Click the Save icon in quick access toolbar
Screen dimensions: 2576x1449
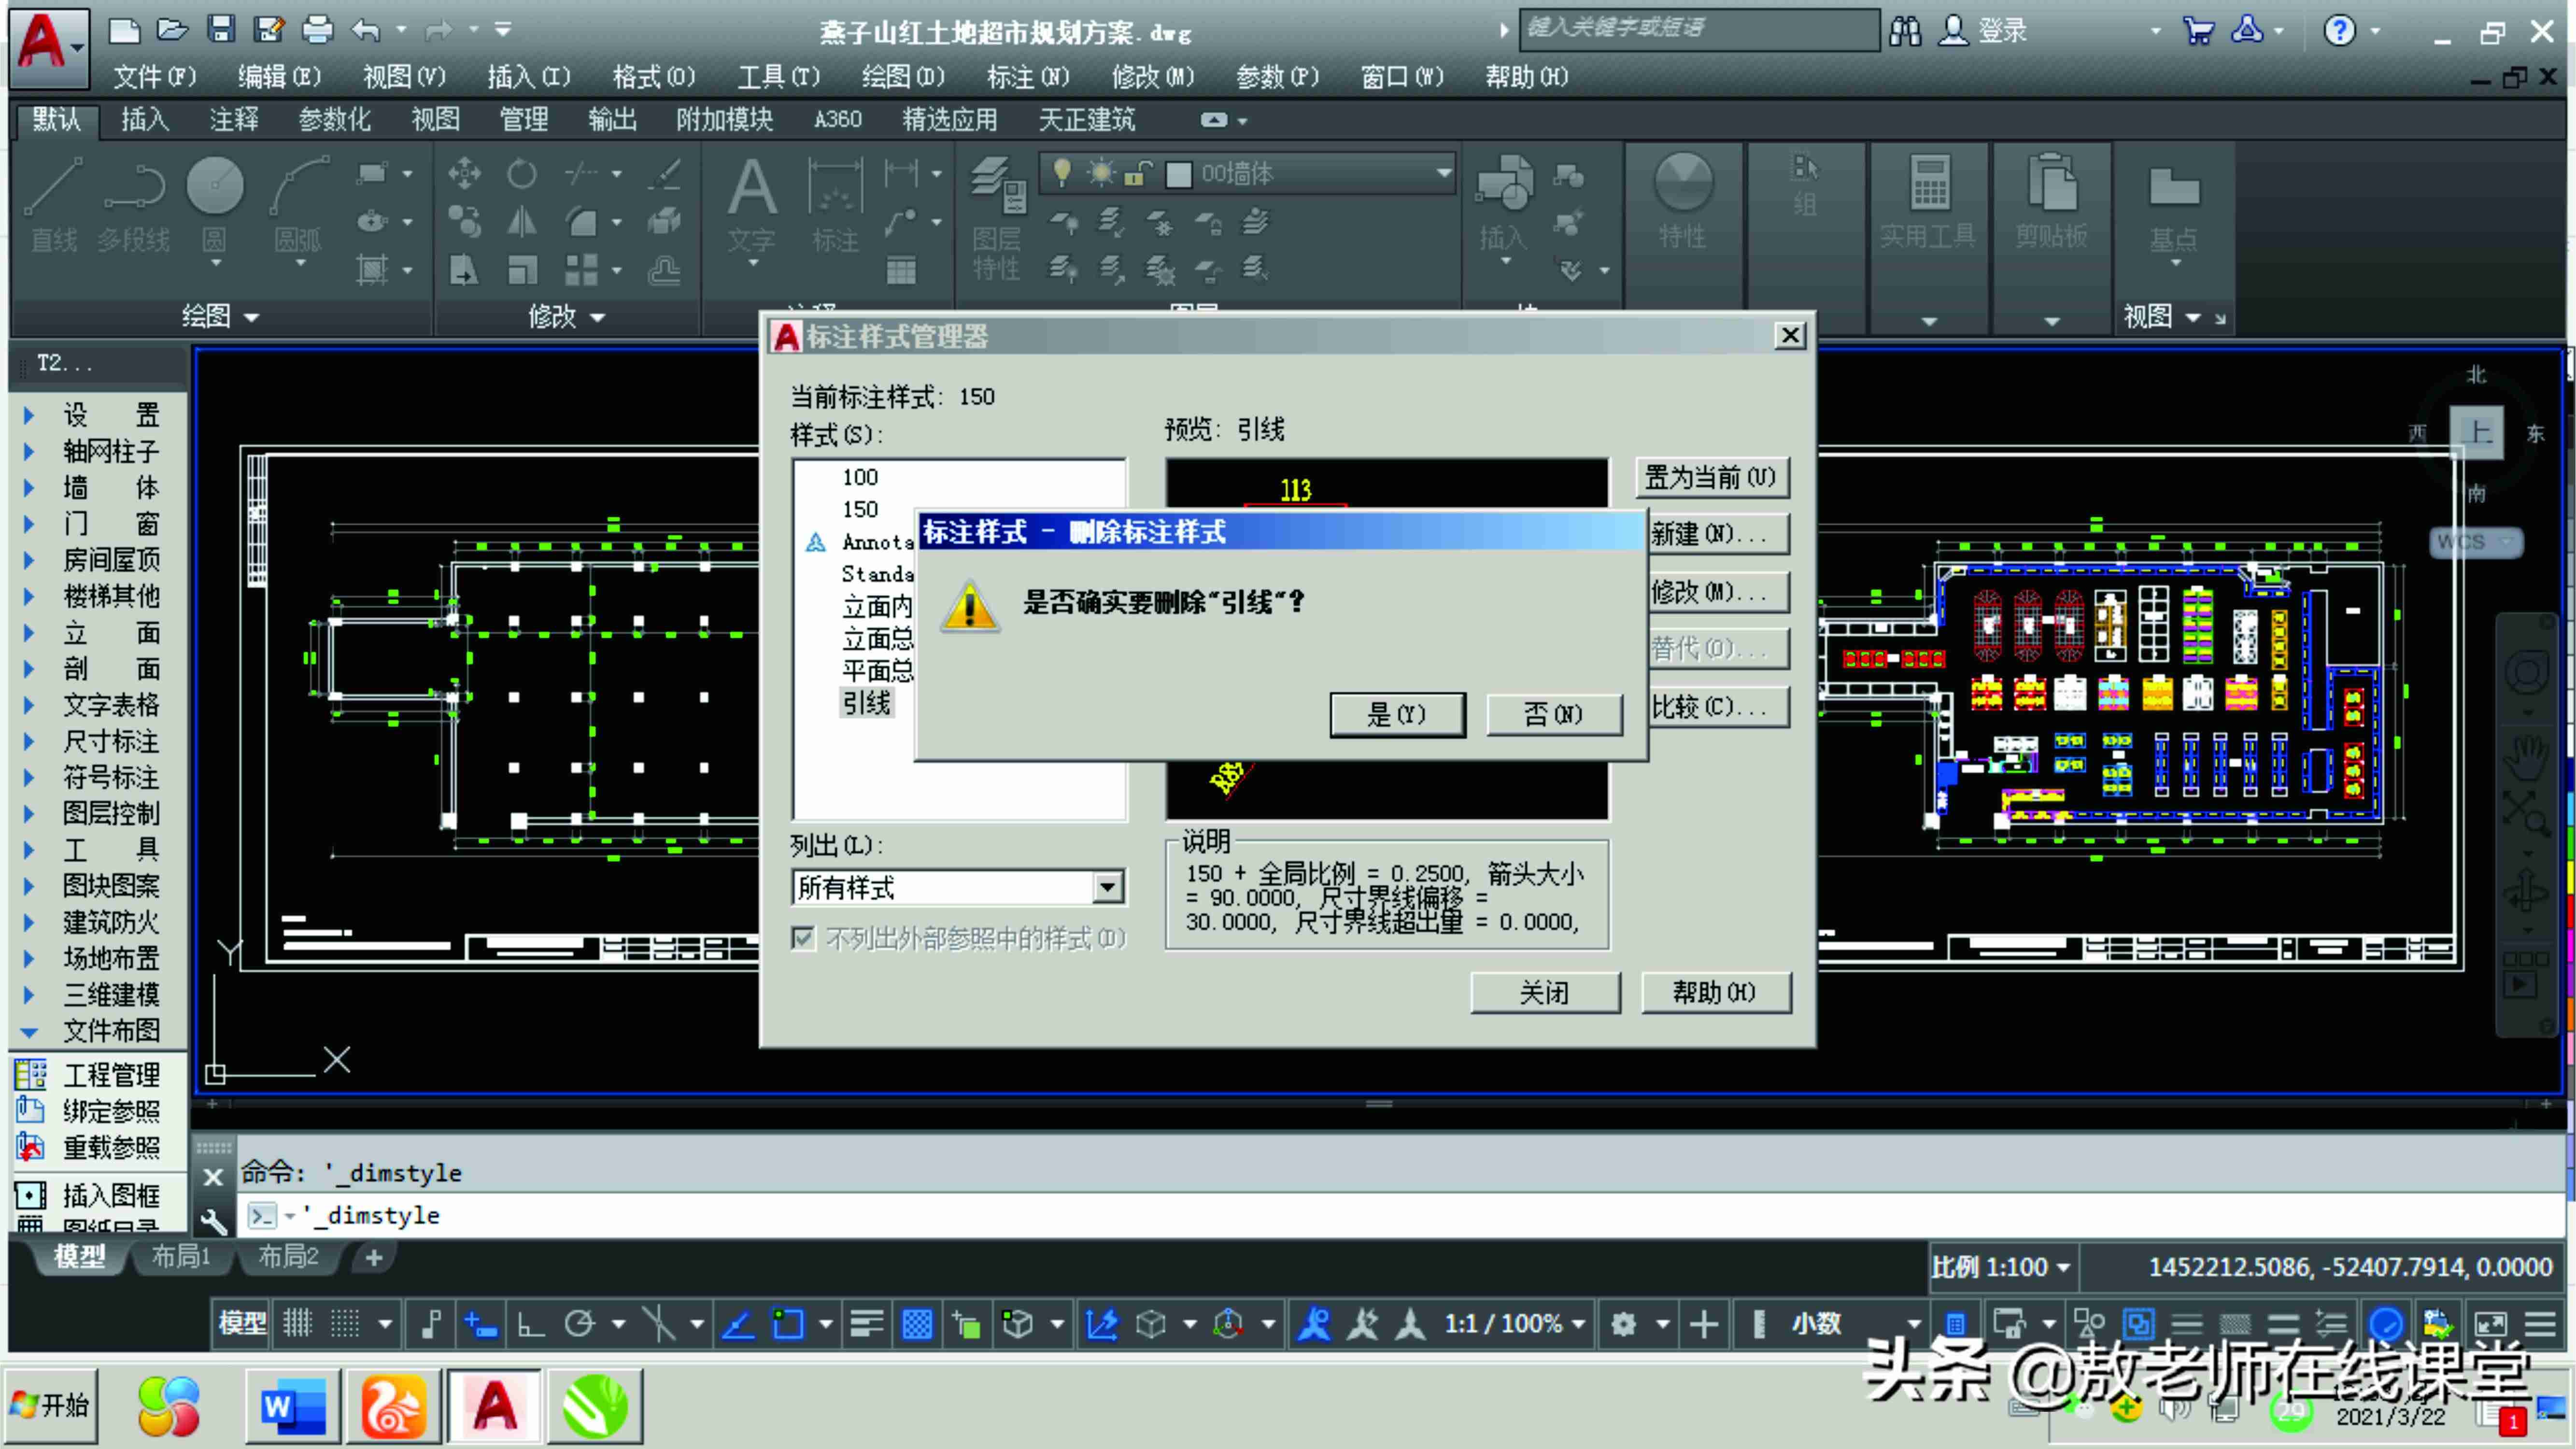221,30
